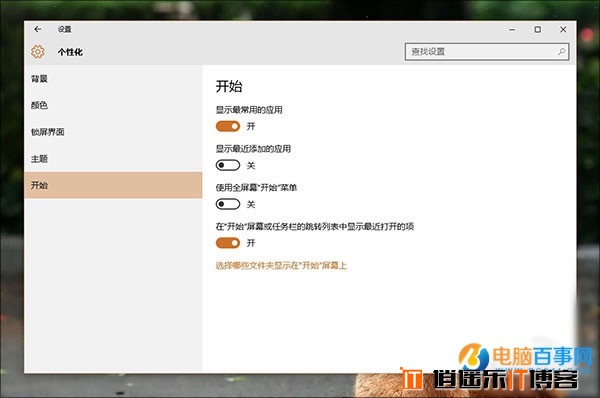This screenshot has width=600, height=398.
Task: Enable 显示最近添加的应用 toggle
Action: point(228,165)
